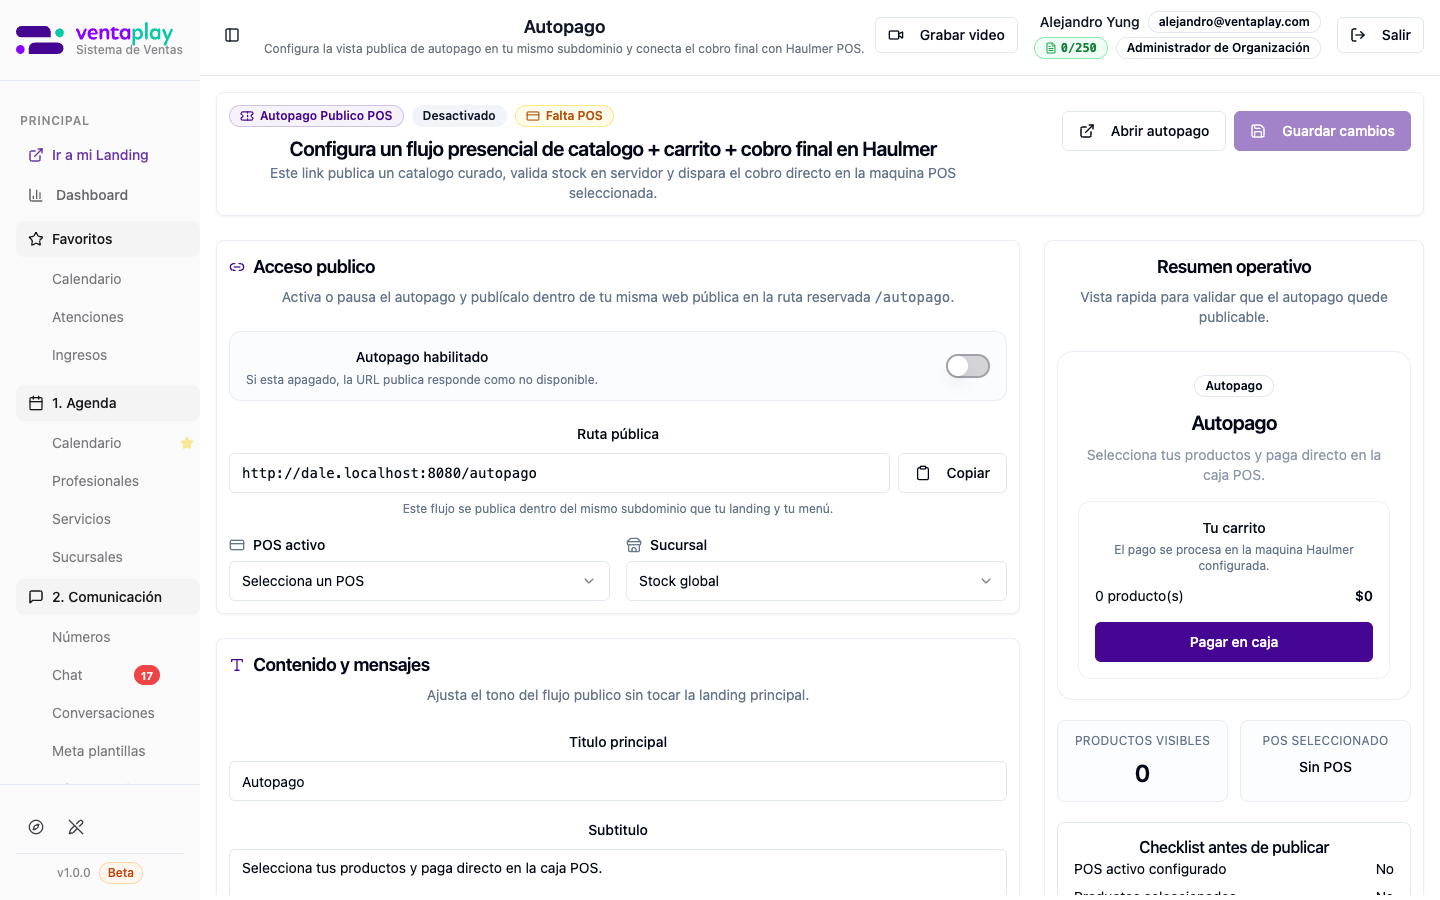Go to Profesionales in the sidebar
1440x900 pixels.
pyautogui.click(x=95, y=481)
